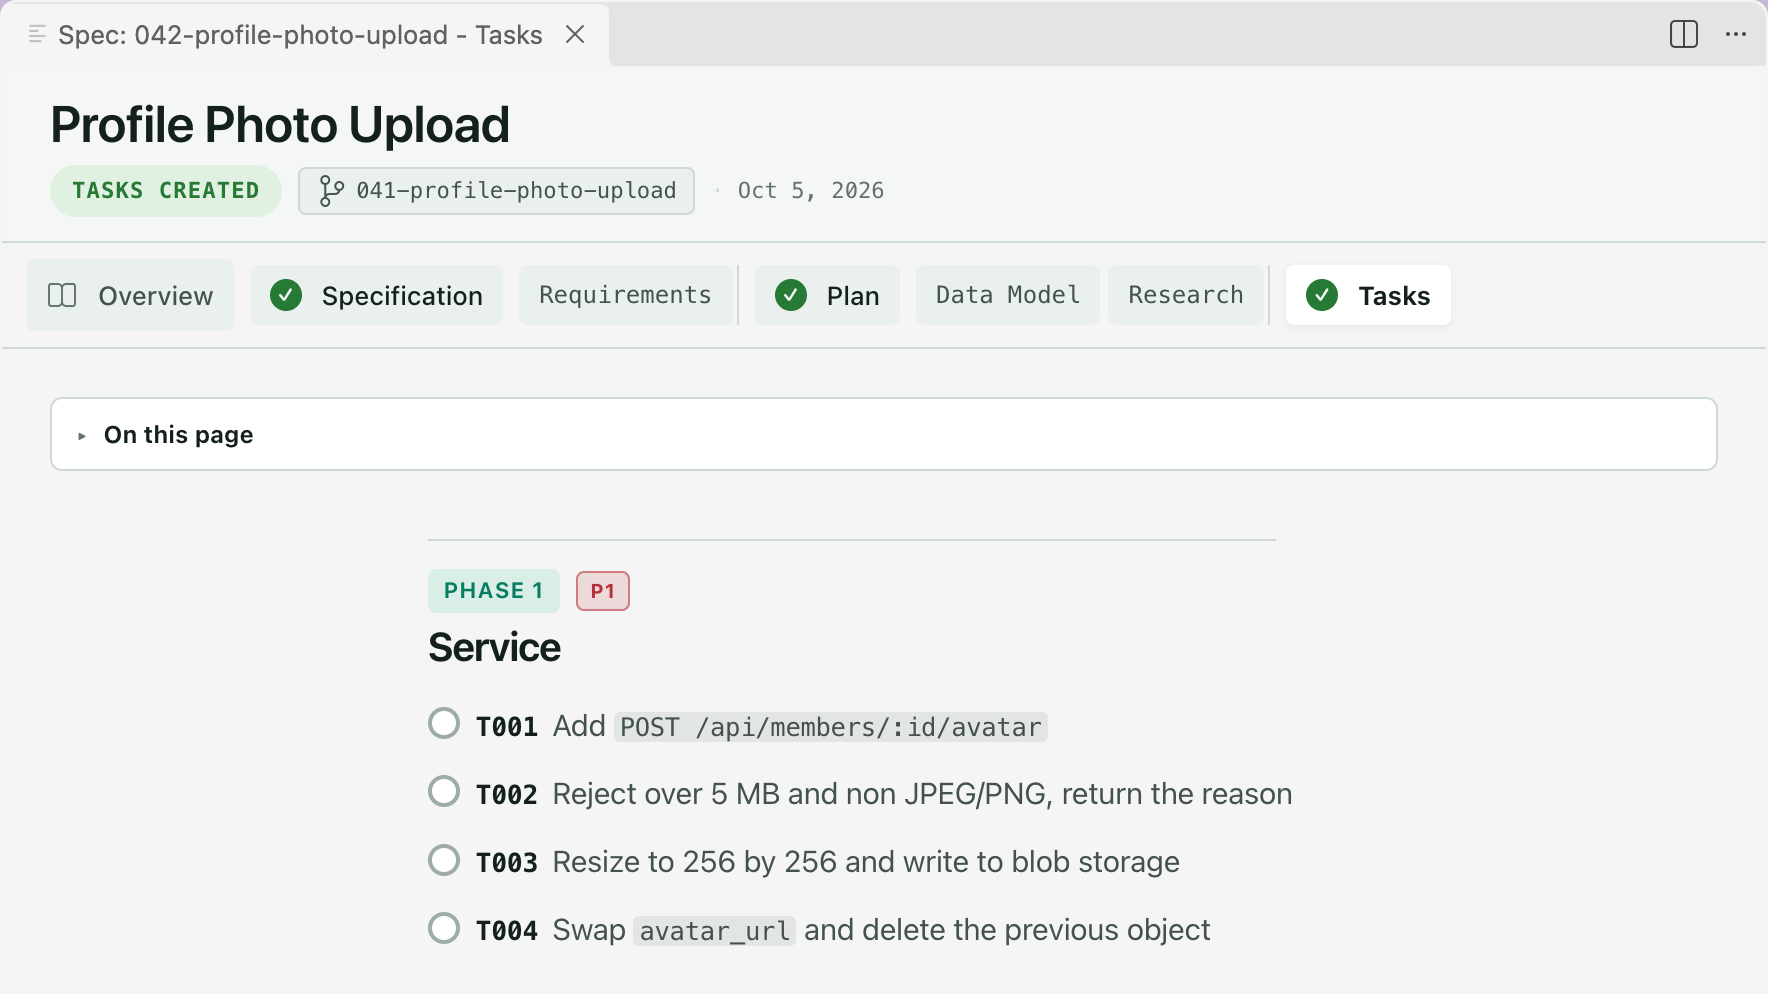Viewport: 1768px width, 994px height.
Task: Tick the T004 task circle
Action: pyautogui.click(x=444, y=928)
